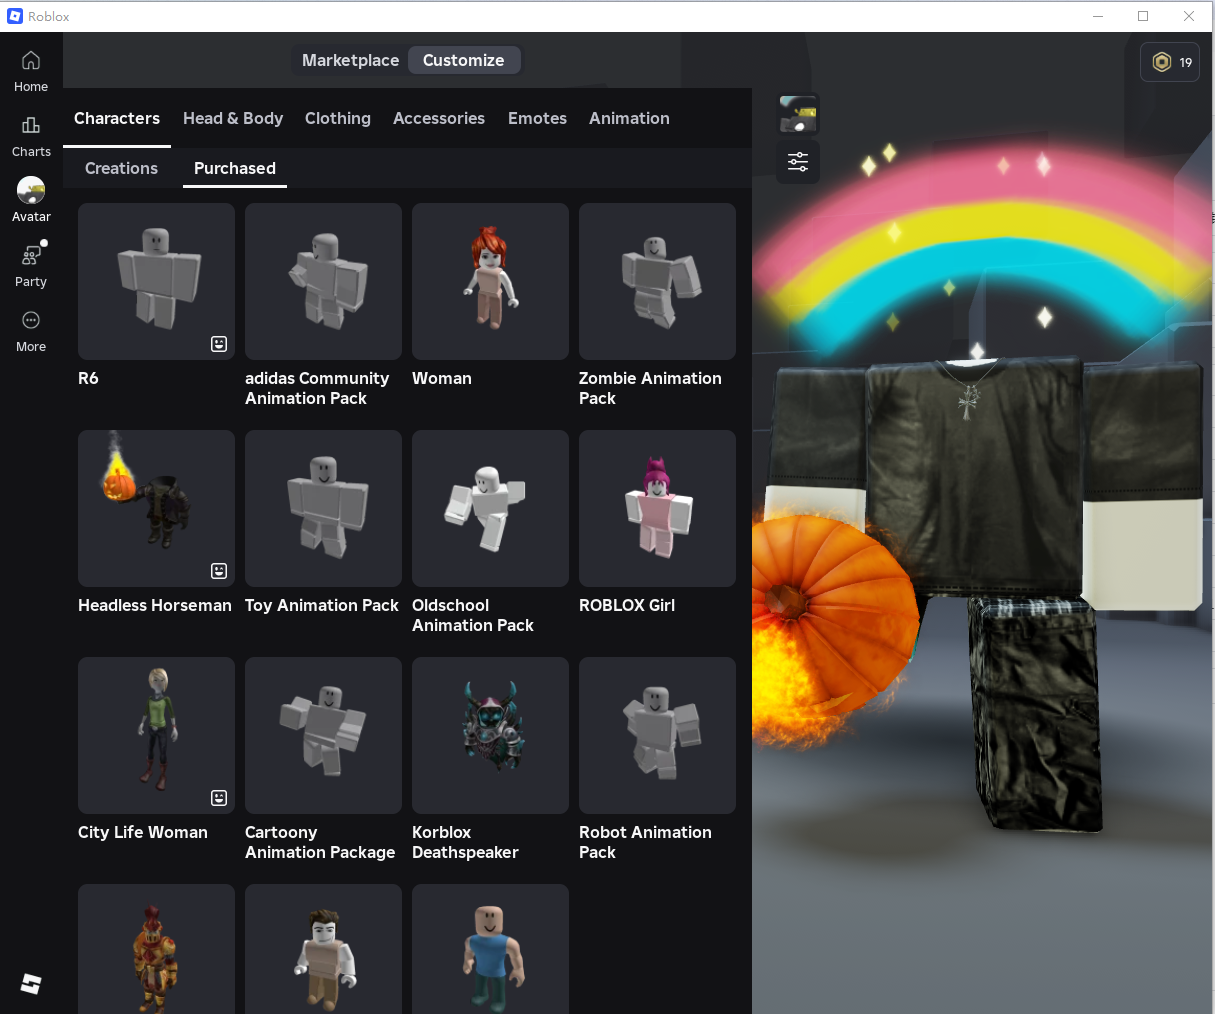
Task: Open the avatar viewer settings sliders icon
Action: pyautogui.click(x=798, y=162)
